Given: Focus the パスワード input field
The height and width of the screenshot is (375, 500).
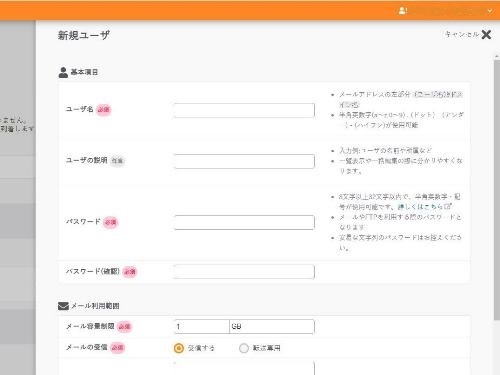Looking at the screenshot, I should click(x=244, y=222).
